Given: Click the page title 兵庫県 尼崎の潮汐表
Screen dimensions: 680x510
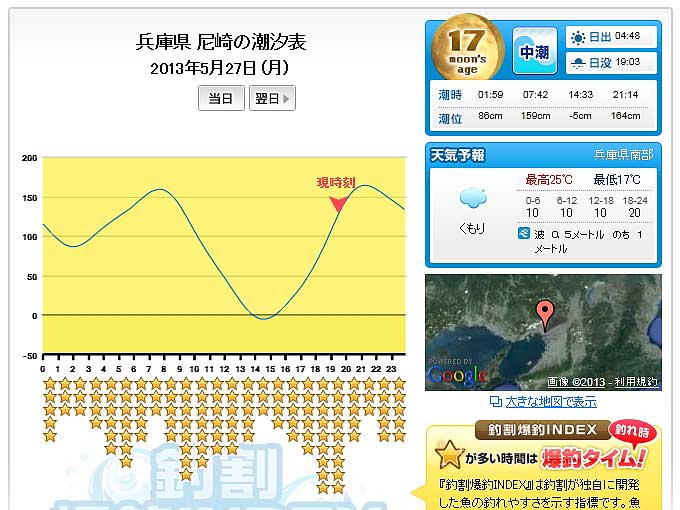Looking at the screenshot, I should tap(221, 42).
